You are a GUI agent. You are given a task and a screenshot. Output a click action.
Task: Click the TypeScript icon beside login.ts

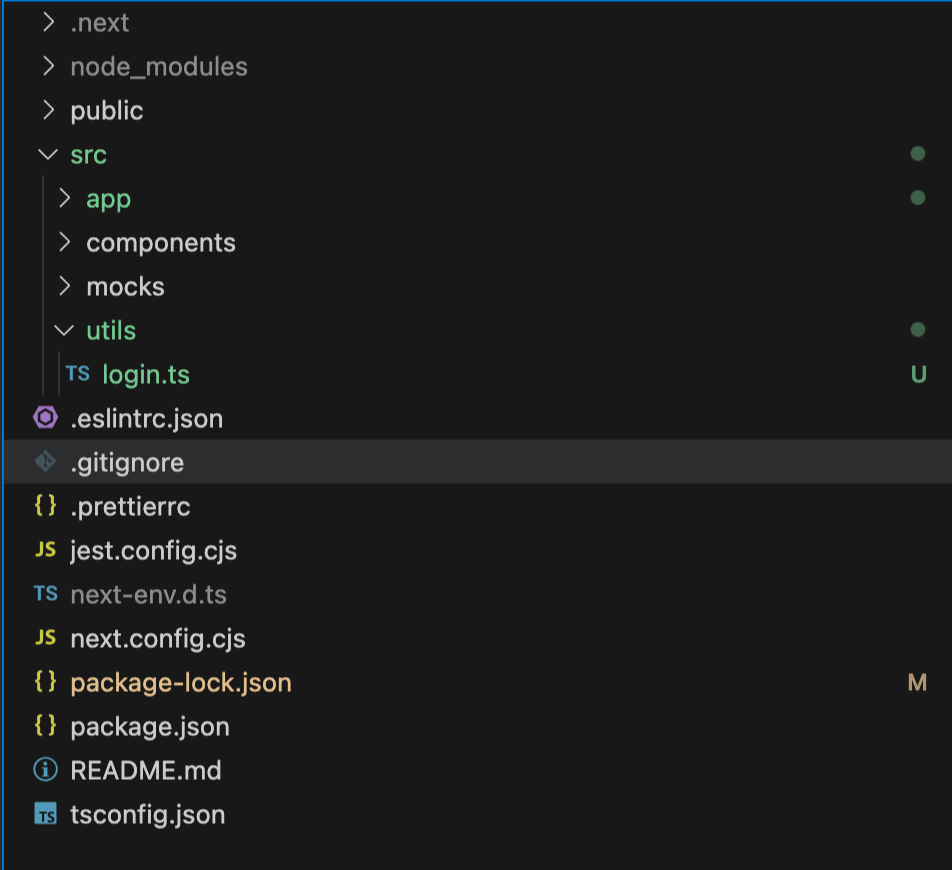point(78,373)
